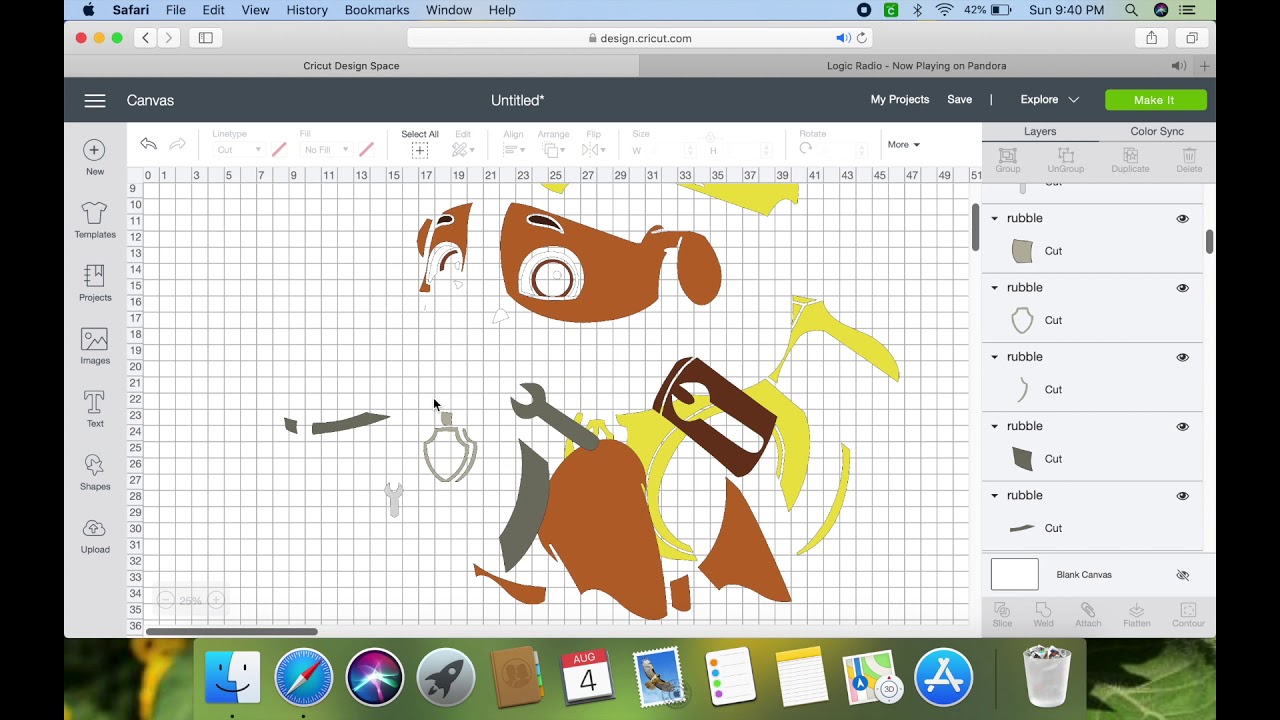This screenshot has height=720, width=1280.
Task: Show the Blank Canvas layer
Action: click(1183, 575)
